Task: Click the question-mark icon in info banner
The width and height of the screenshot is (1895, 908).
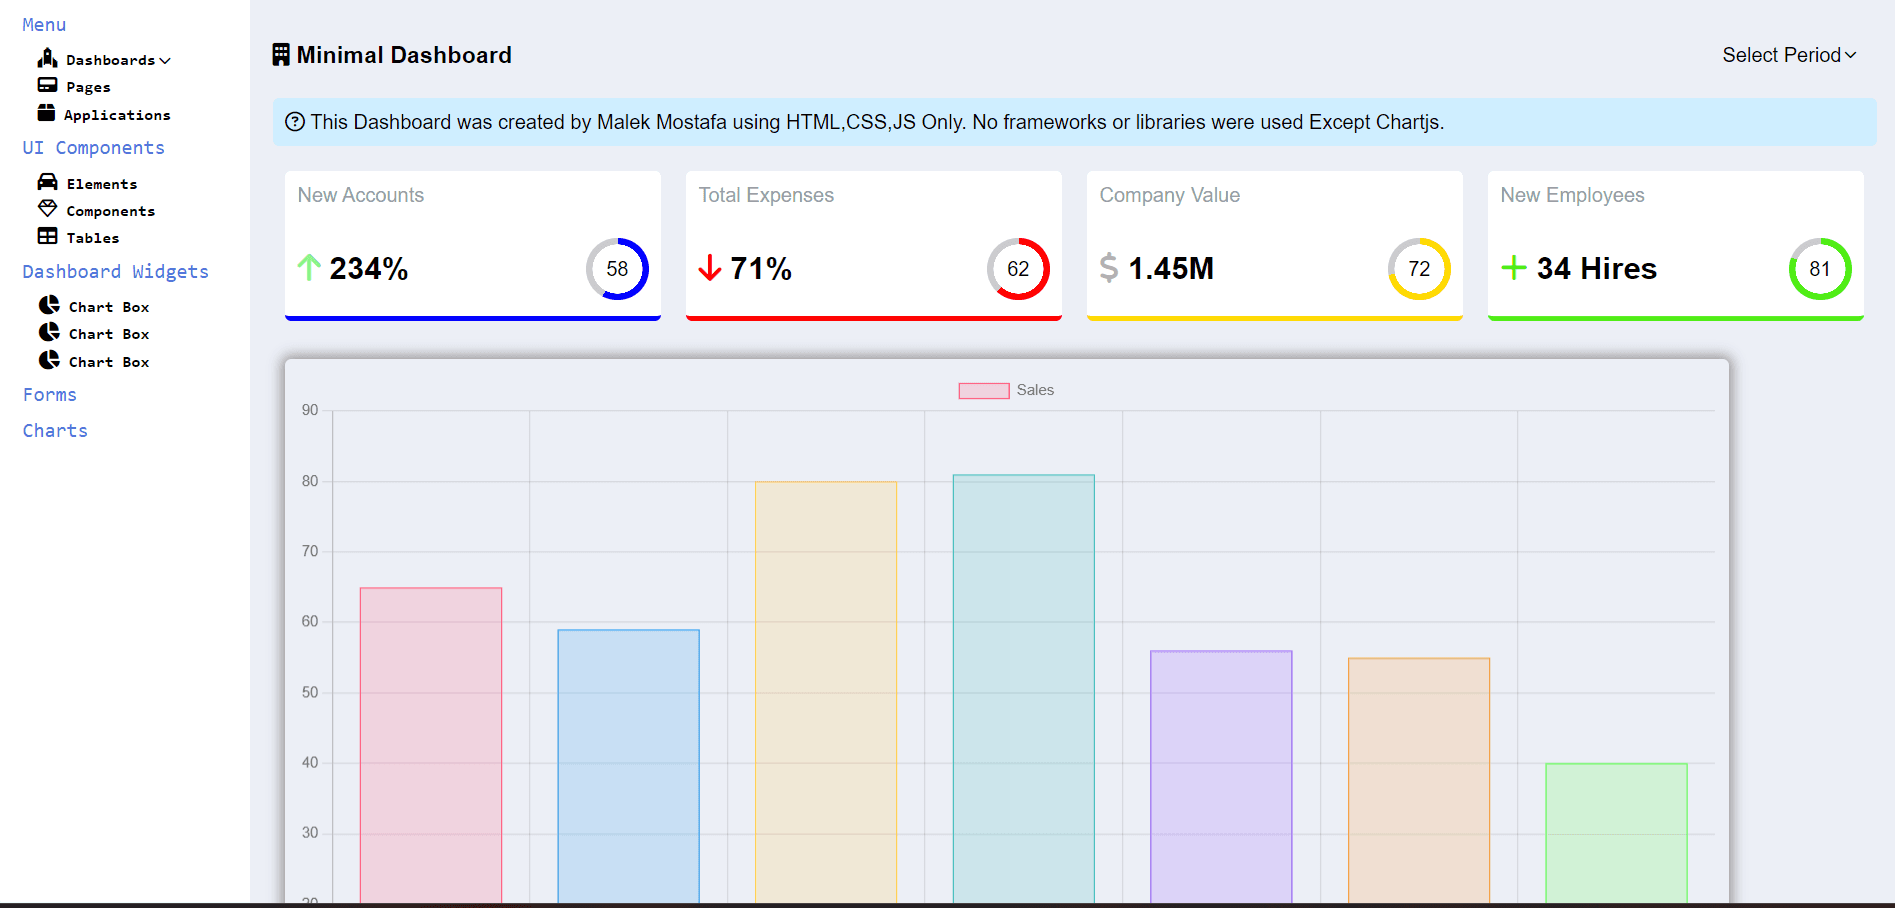Action: coord(295,122)
